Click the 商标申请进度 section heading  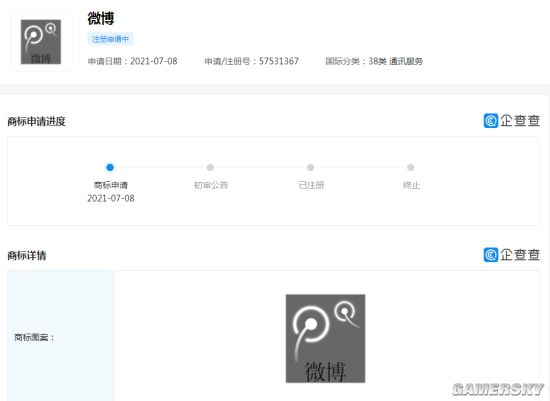click(x=36, y=121)
